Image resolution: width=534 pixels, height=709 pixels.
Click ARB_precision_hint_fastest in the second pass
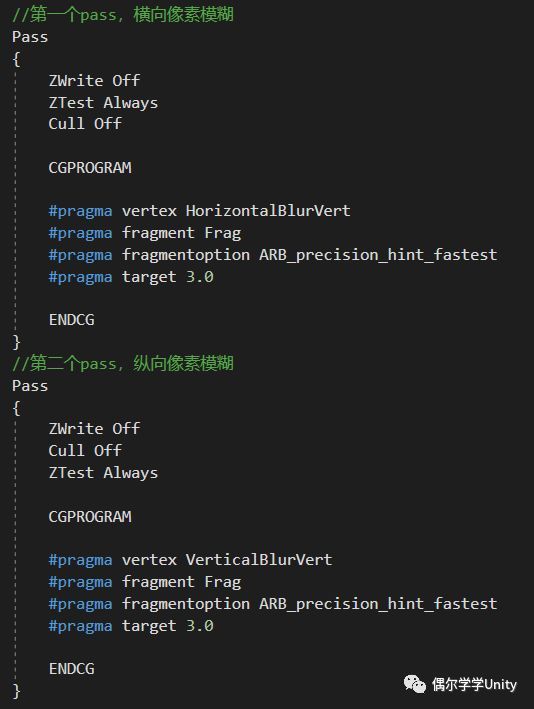(378, 604)
